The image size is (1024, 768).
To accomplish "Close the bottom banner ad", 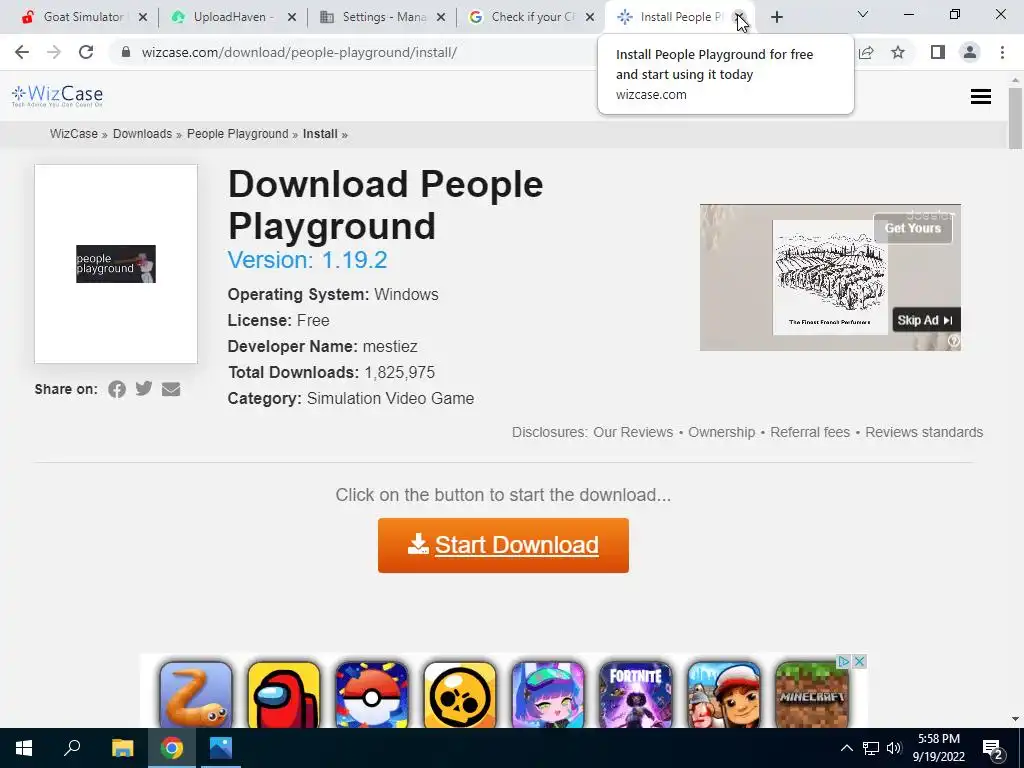I will [x=860, y=662].
